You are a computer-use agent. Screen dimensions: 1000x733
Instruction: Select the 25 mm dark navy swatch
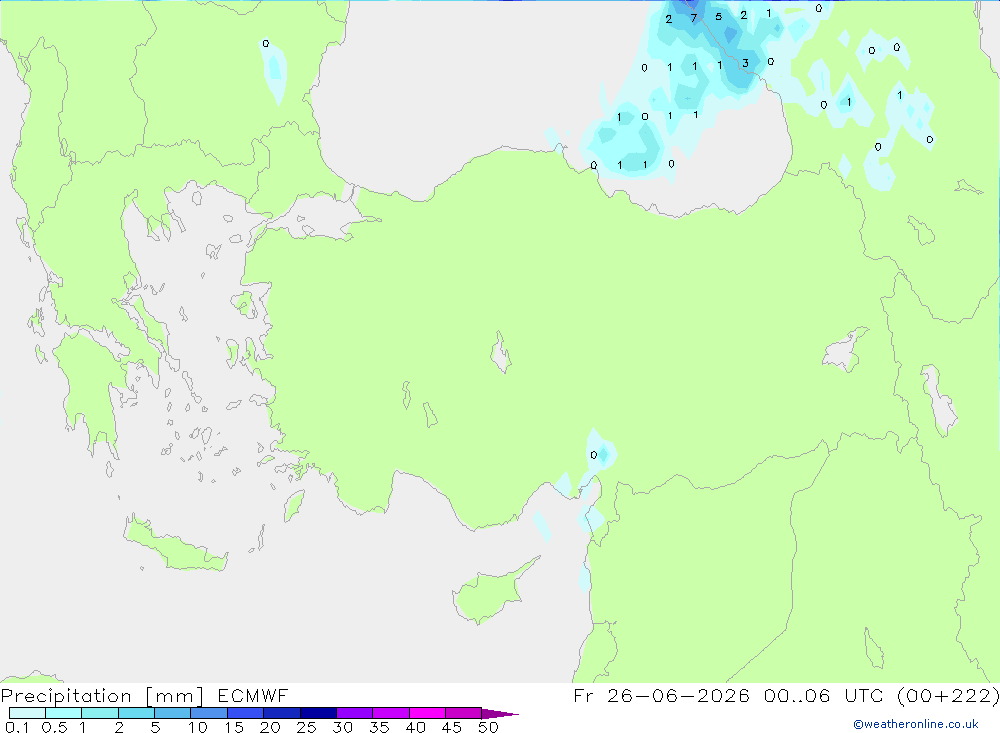click(318, 713)
